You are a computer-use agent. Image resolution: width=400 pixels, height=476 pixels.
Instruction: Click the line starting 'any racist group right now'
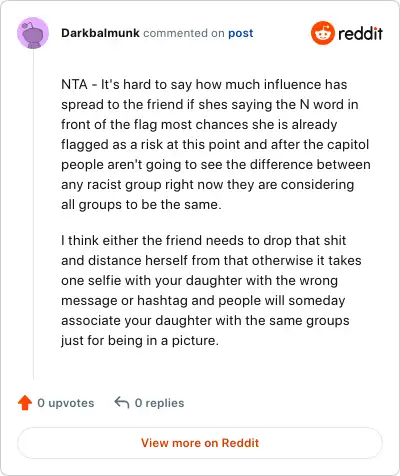[x=207, y=184]
